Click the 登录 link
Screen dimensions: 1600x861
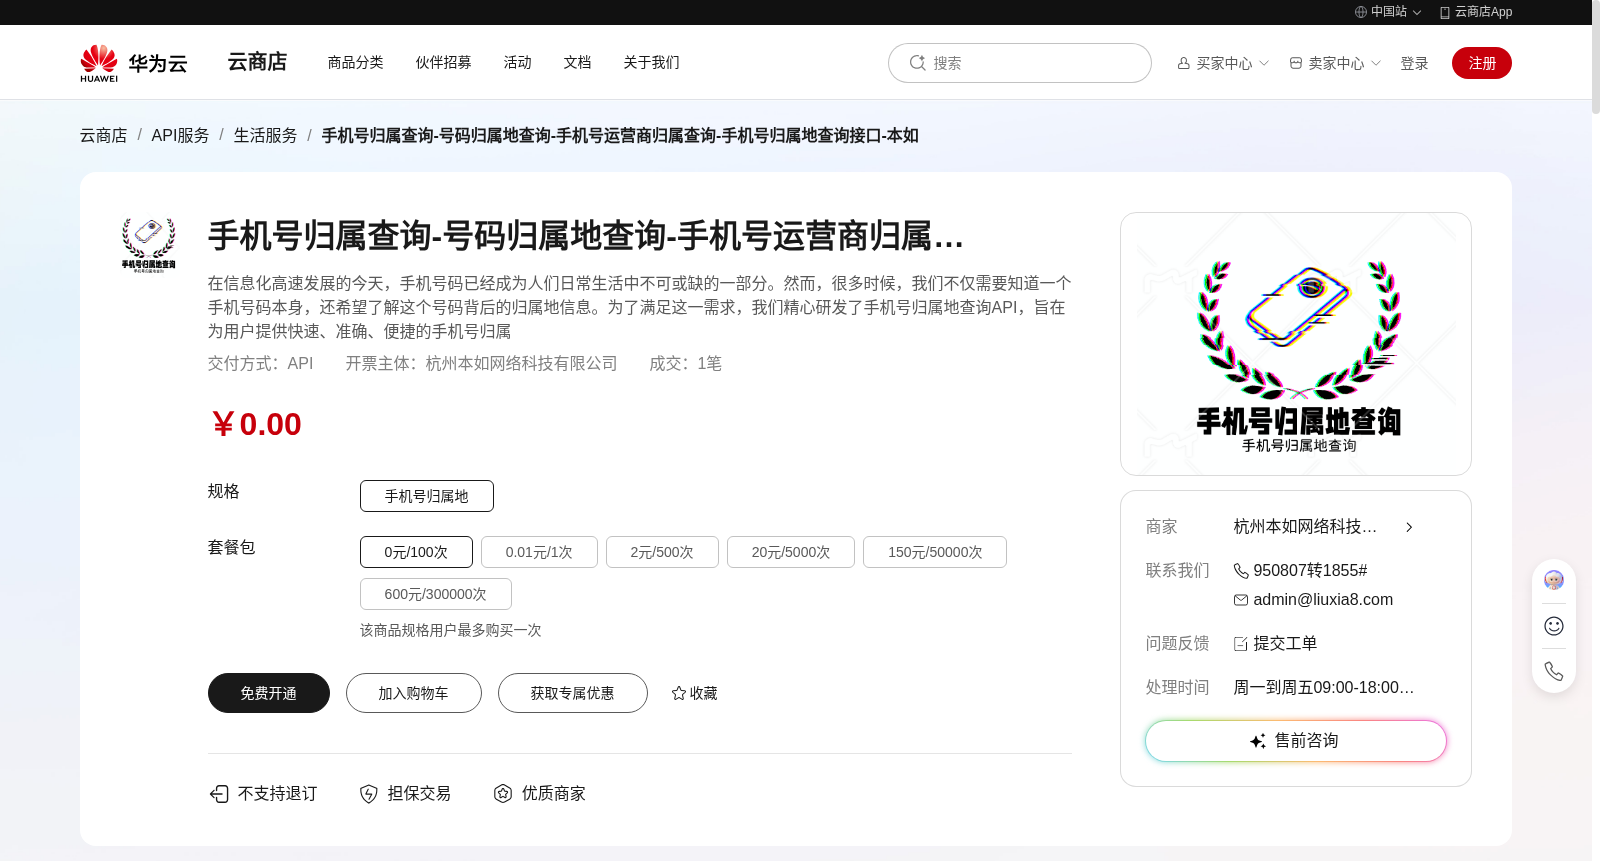pyautogui.click(x=1414, y=63)
